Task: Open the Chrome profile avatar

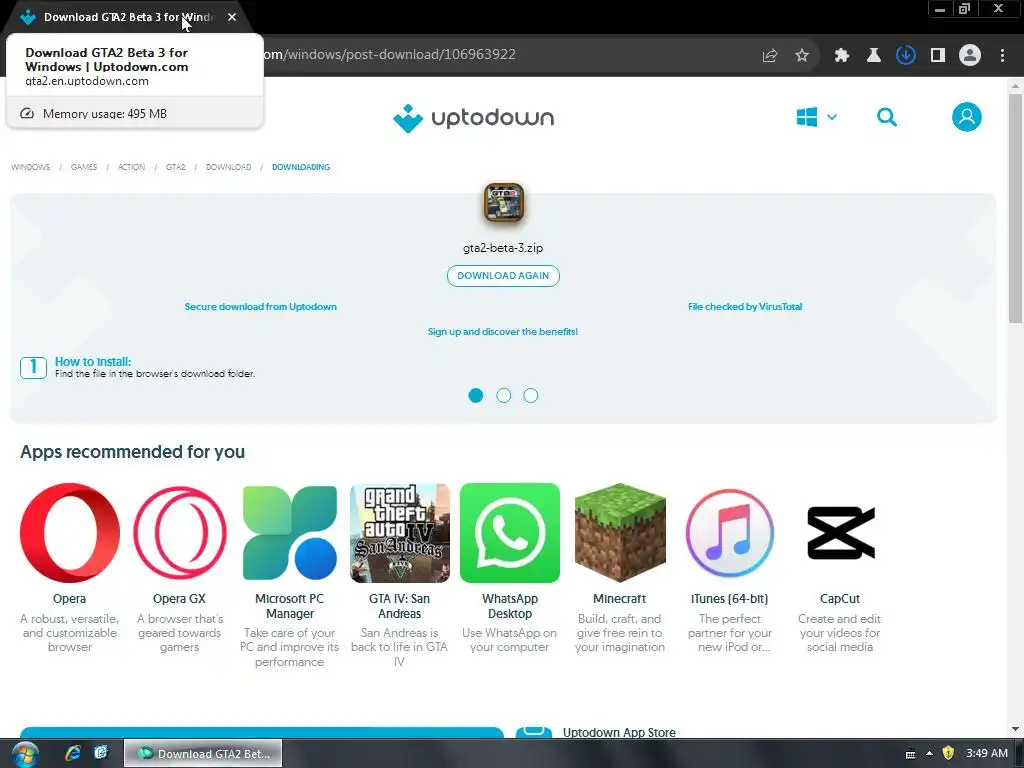Action: (x=970, y=56)
